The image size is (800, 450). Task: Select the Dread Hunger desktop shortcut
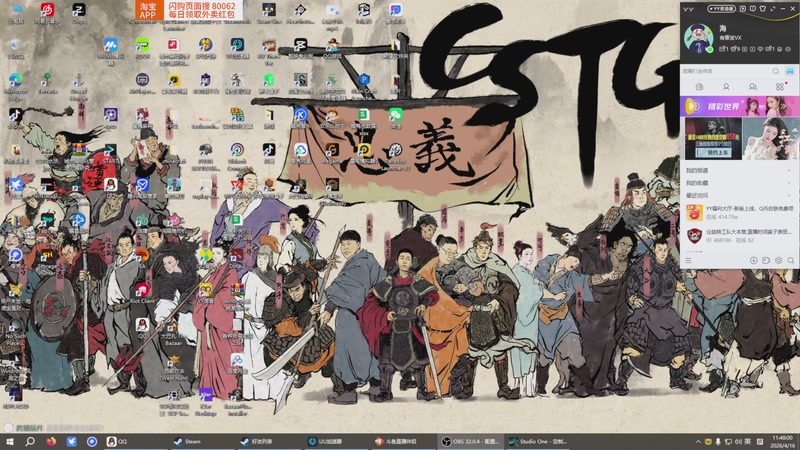pos(78,86)
